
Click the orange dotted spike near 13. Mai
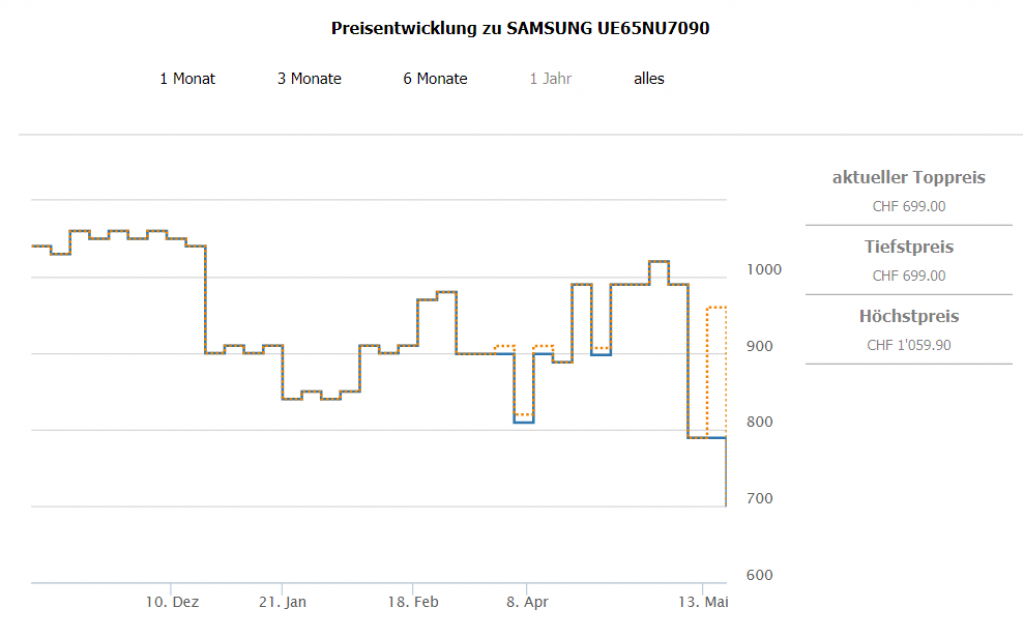(716, 308)
